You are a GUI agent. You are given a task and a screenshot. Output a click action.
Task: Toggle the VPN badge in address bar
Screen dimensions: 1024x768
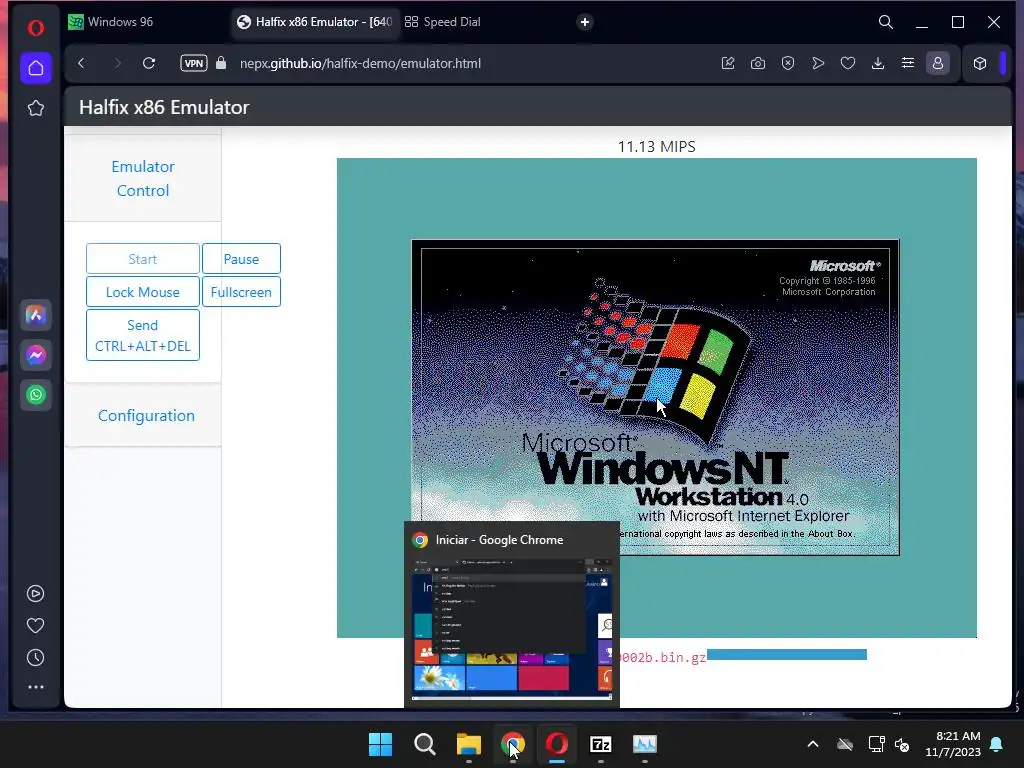click(x=193, y=63)
